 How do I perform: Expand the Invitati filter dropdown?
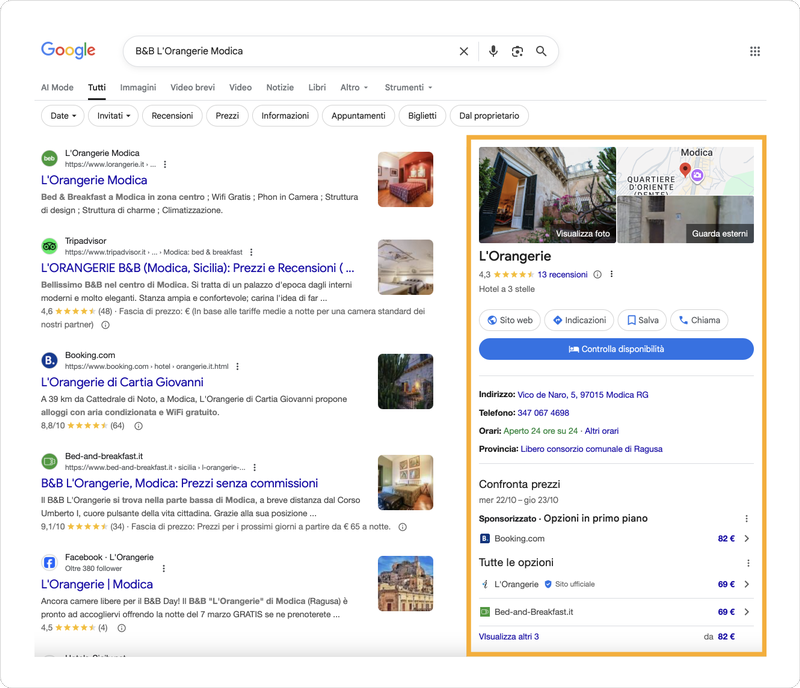click(113, 116)
